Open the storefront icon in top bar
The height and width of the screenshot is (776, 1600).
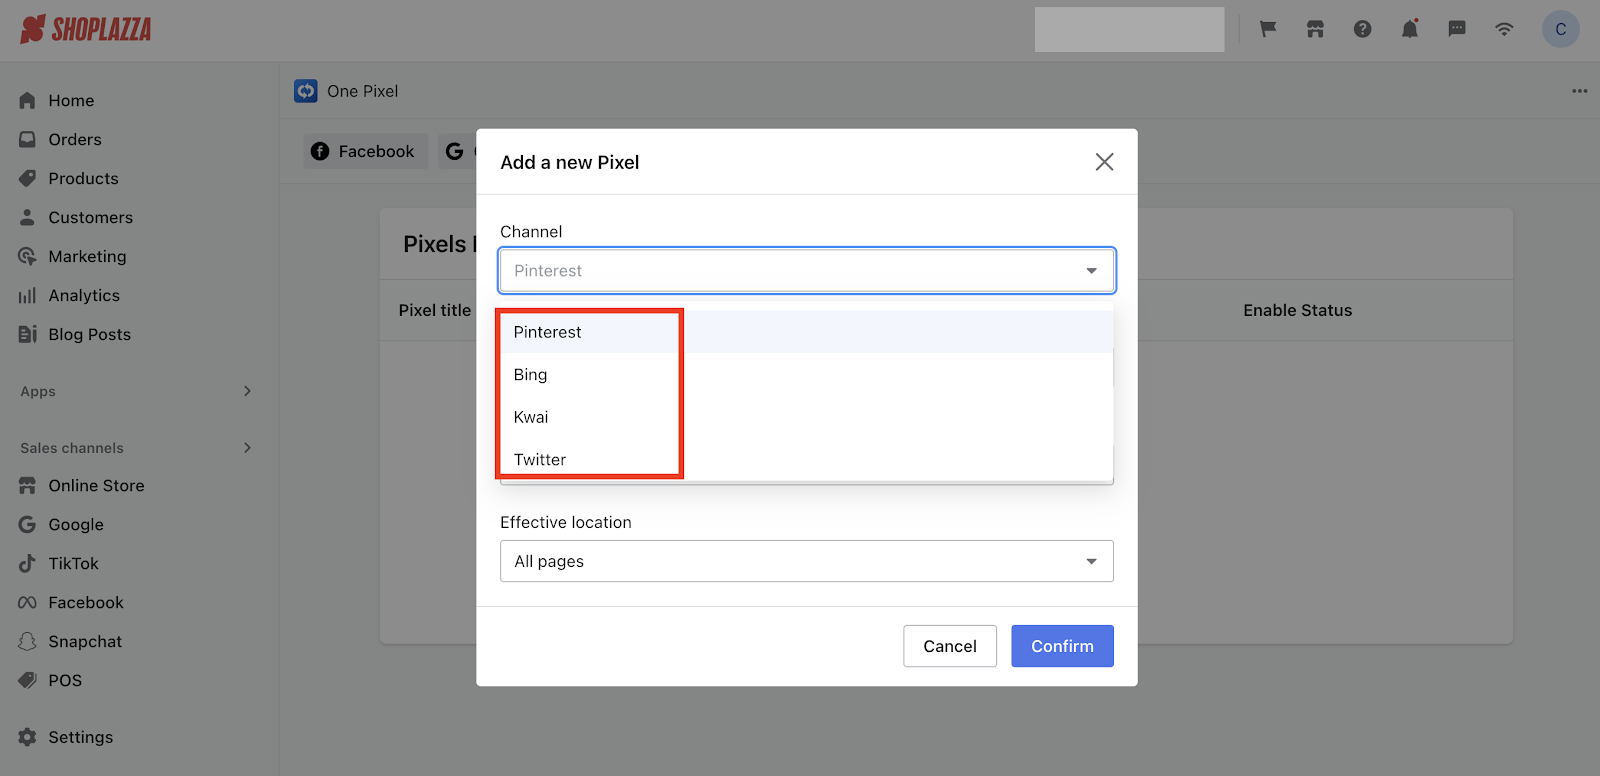(1315, 29)
